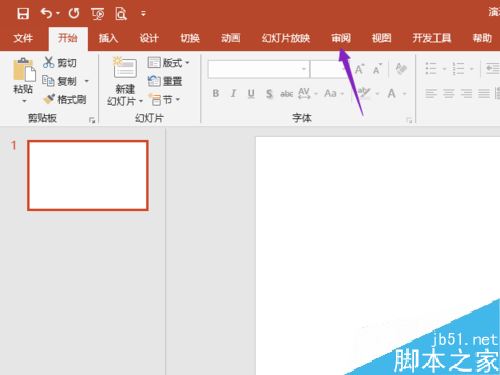Open the 幻灯片放映 tab
Viewport: 500px width, 375px height.
click(286, 38)
